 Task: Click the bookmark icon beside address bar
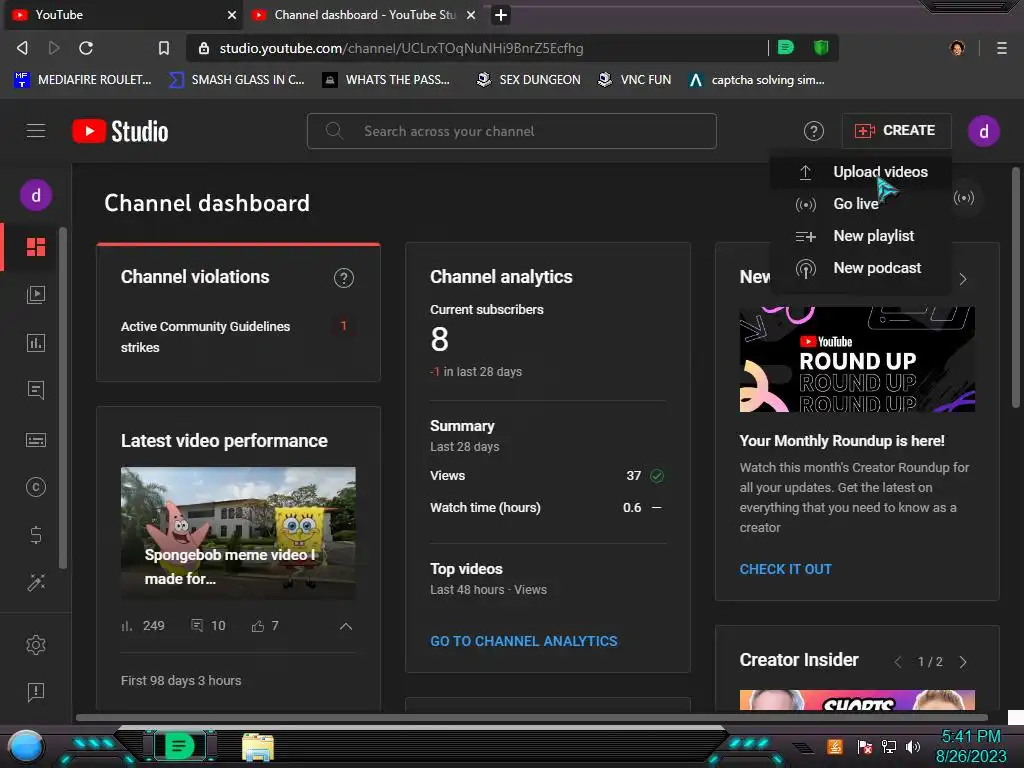[x=164, y=48]
